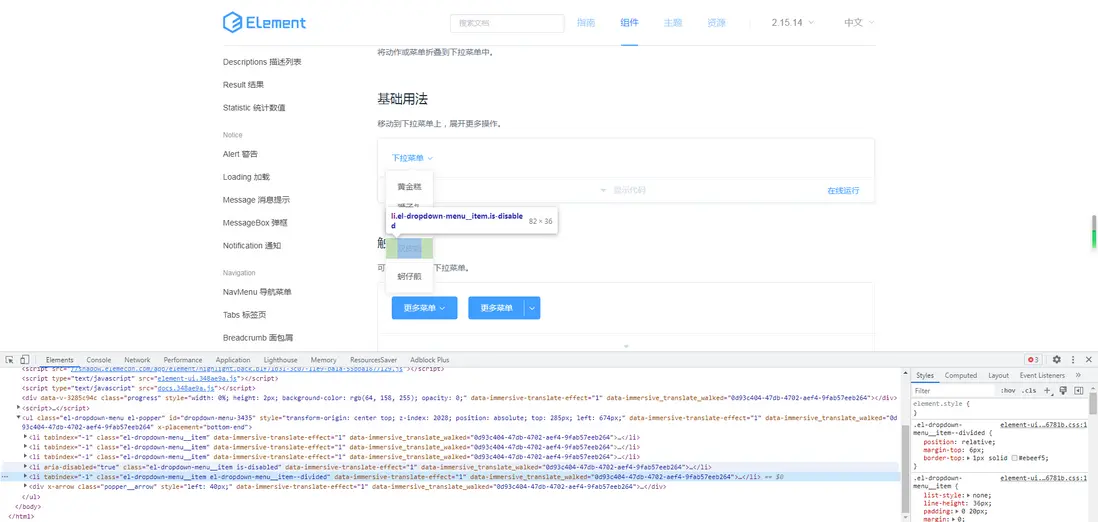The height and width of the screenshot is (522, 1098).
Task: Click the 搜索文档 search field
Action: click(x=507, y=23)
